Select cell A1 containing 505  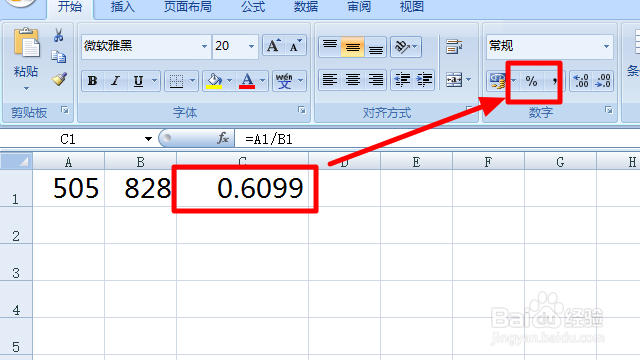69,188
